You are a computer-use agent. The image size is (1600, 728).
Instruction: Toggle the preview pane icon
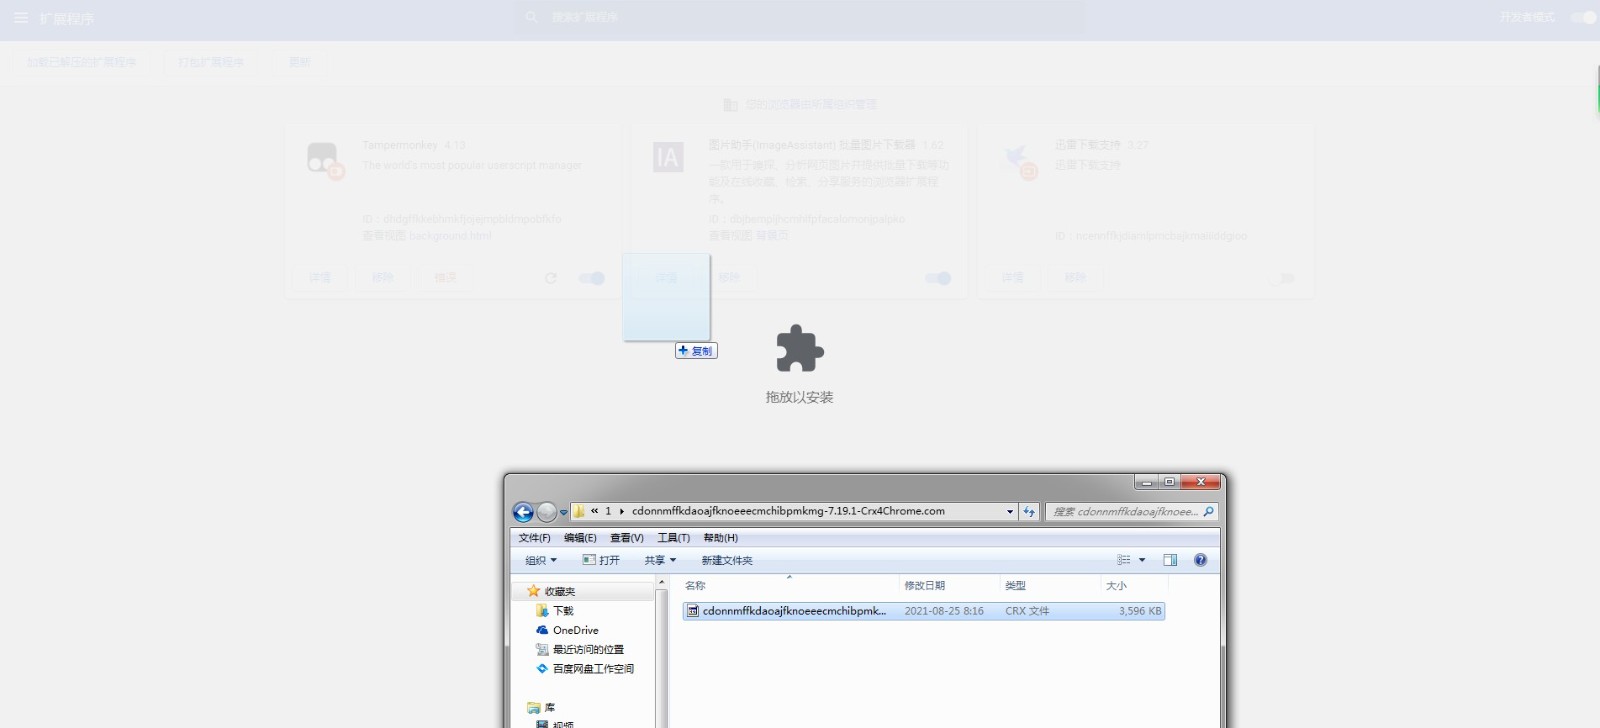click(1170, 560)
